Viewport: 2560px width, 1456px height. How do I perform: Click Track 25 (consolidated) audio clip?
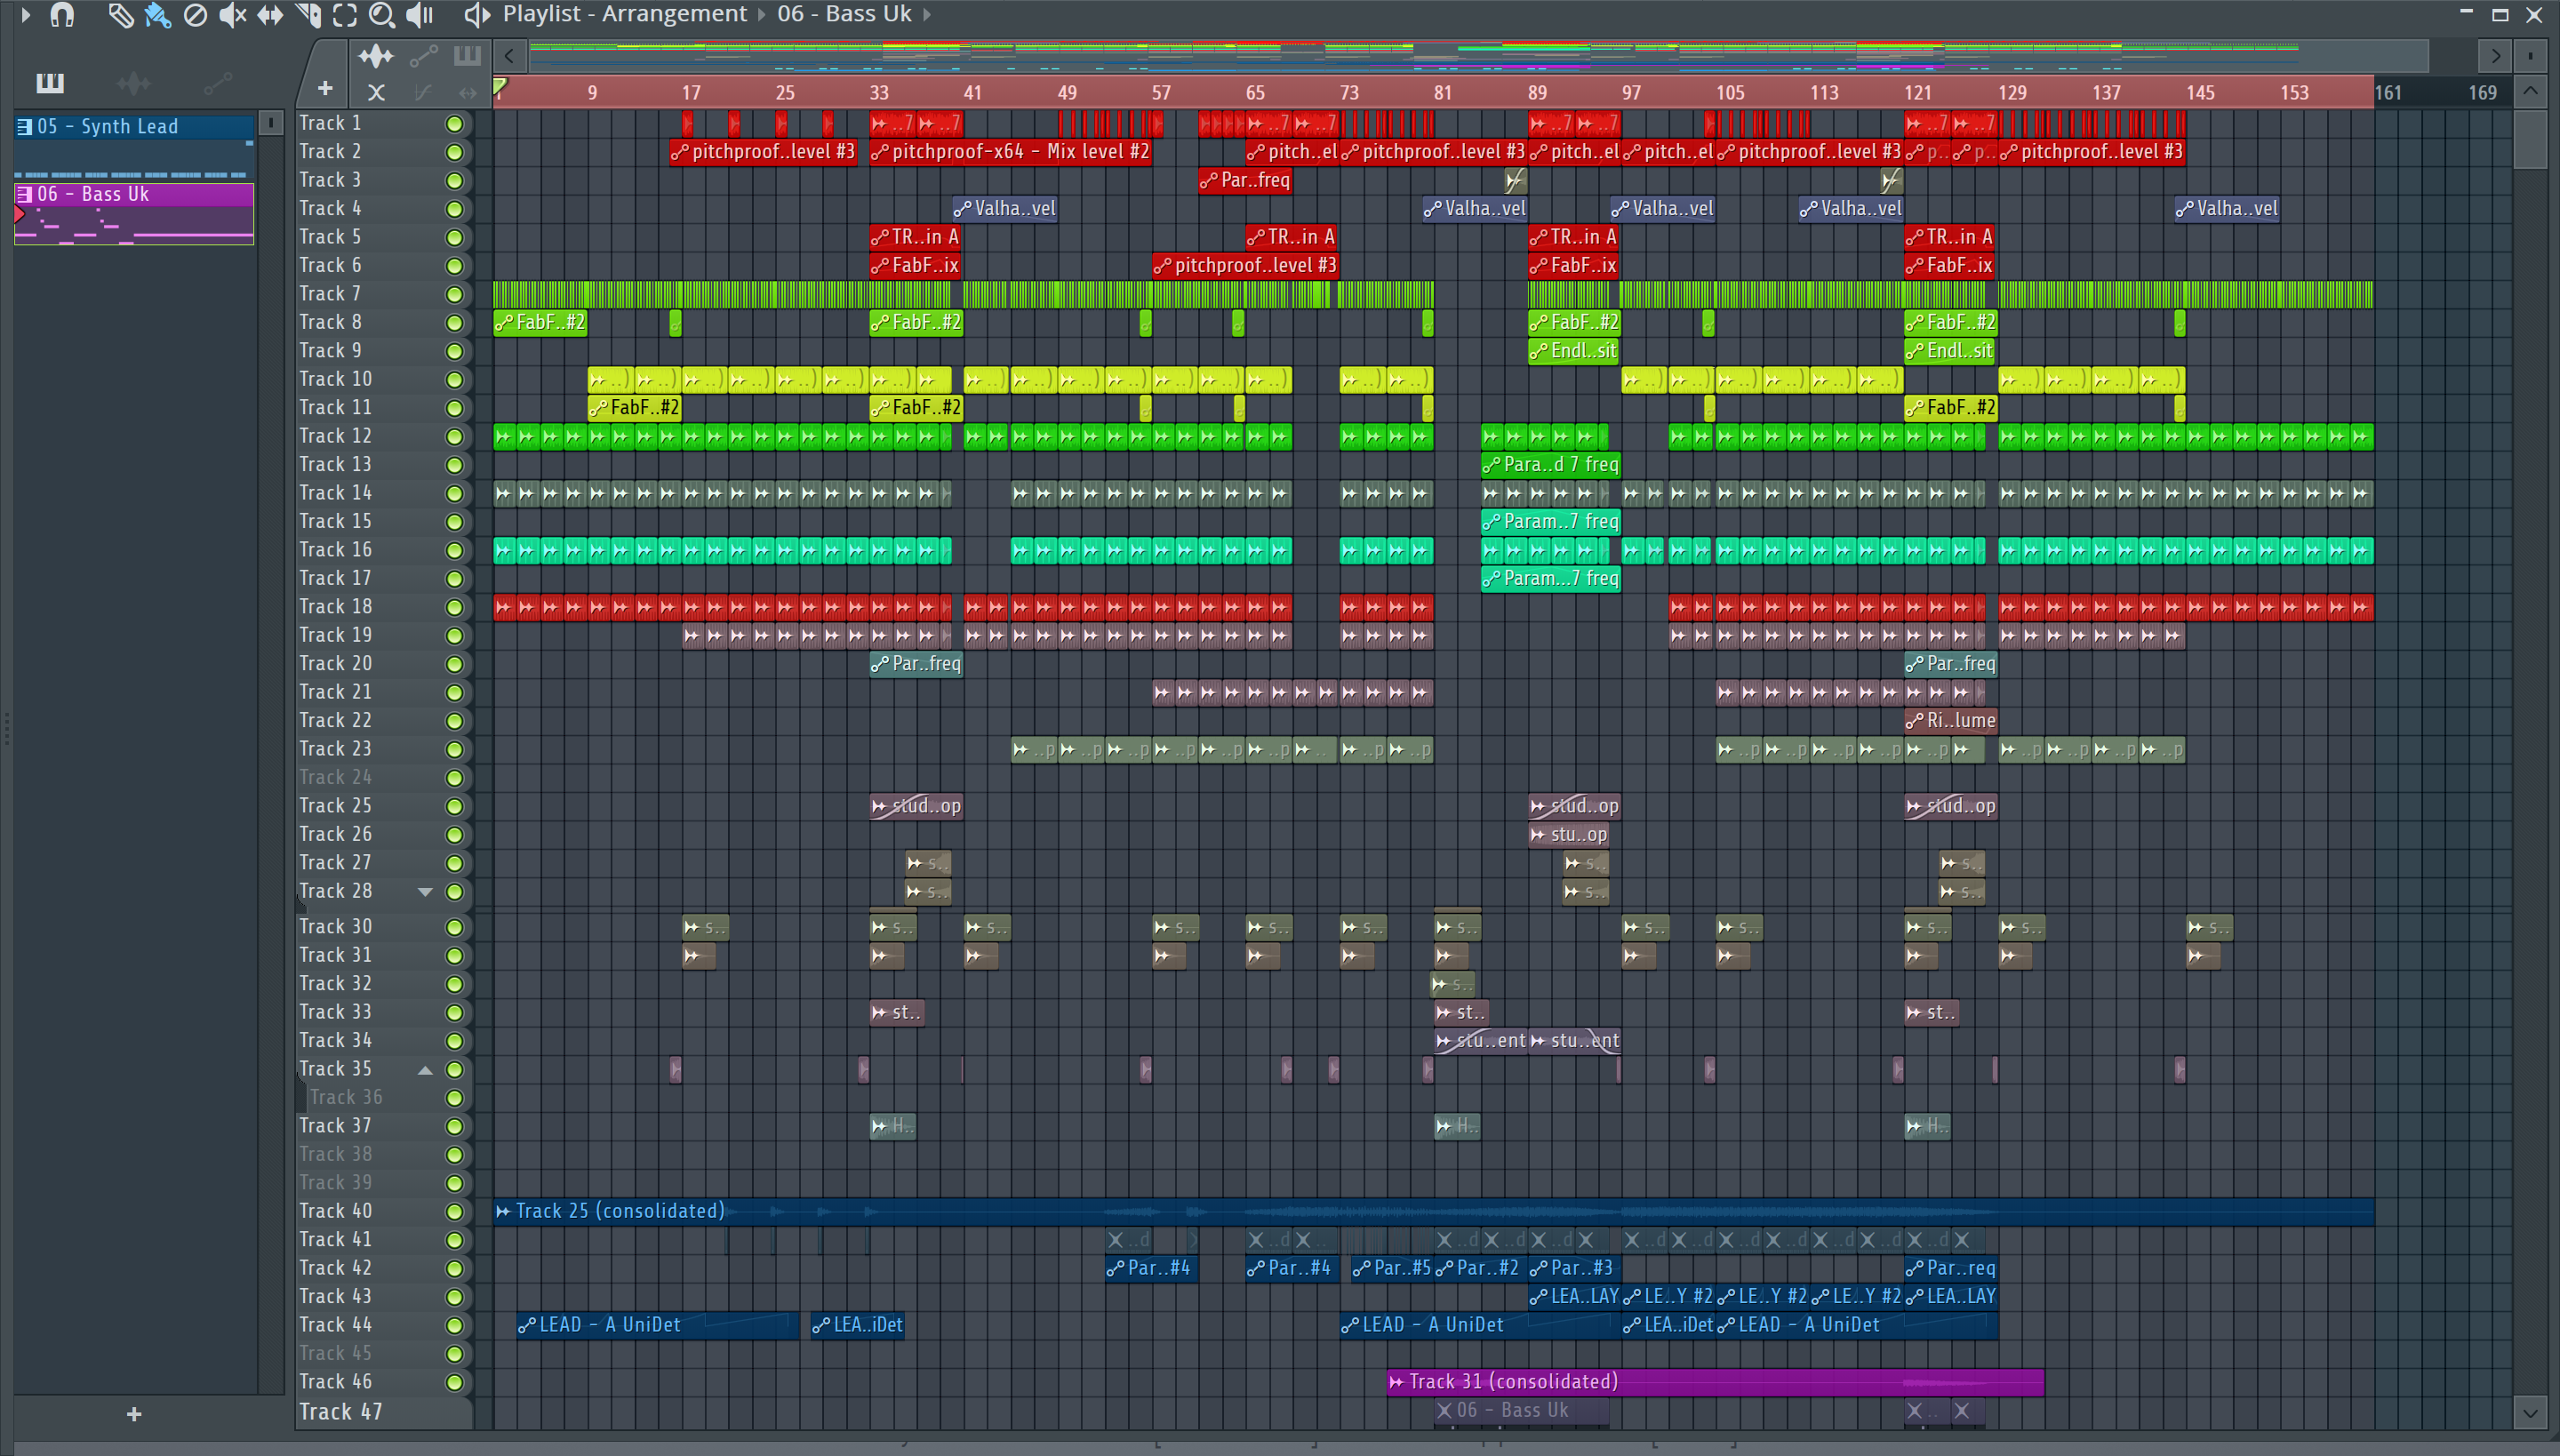(x=620, y=1211)
